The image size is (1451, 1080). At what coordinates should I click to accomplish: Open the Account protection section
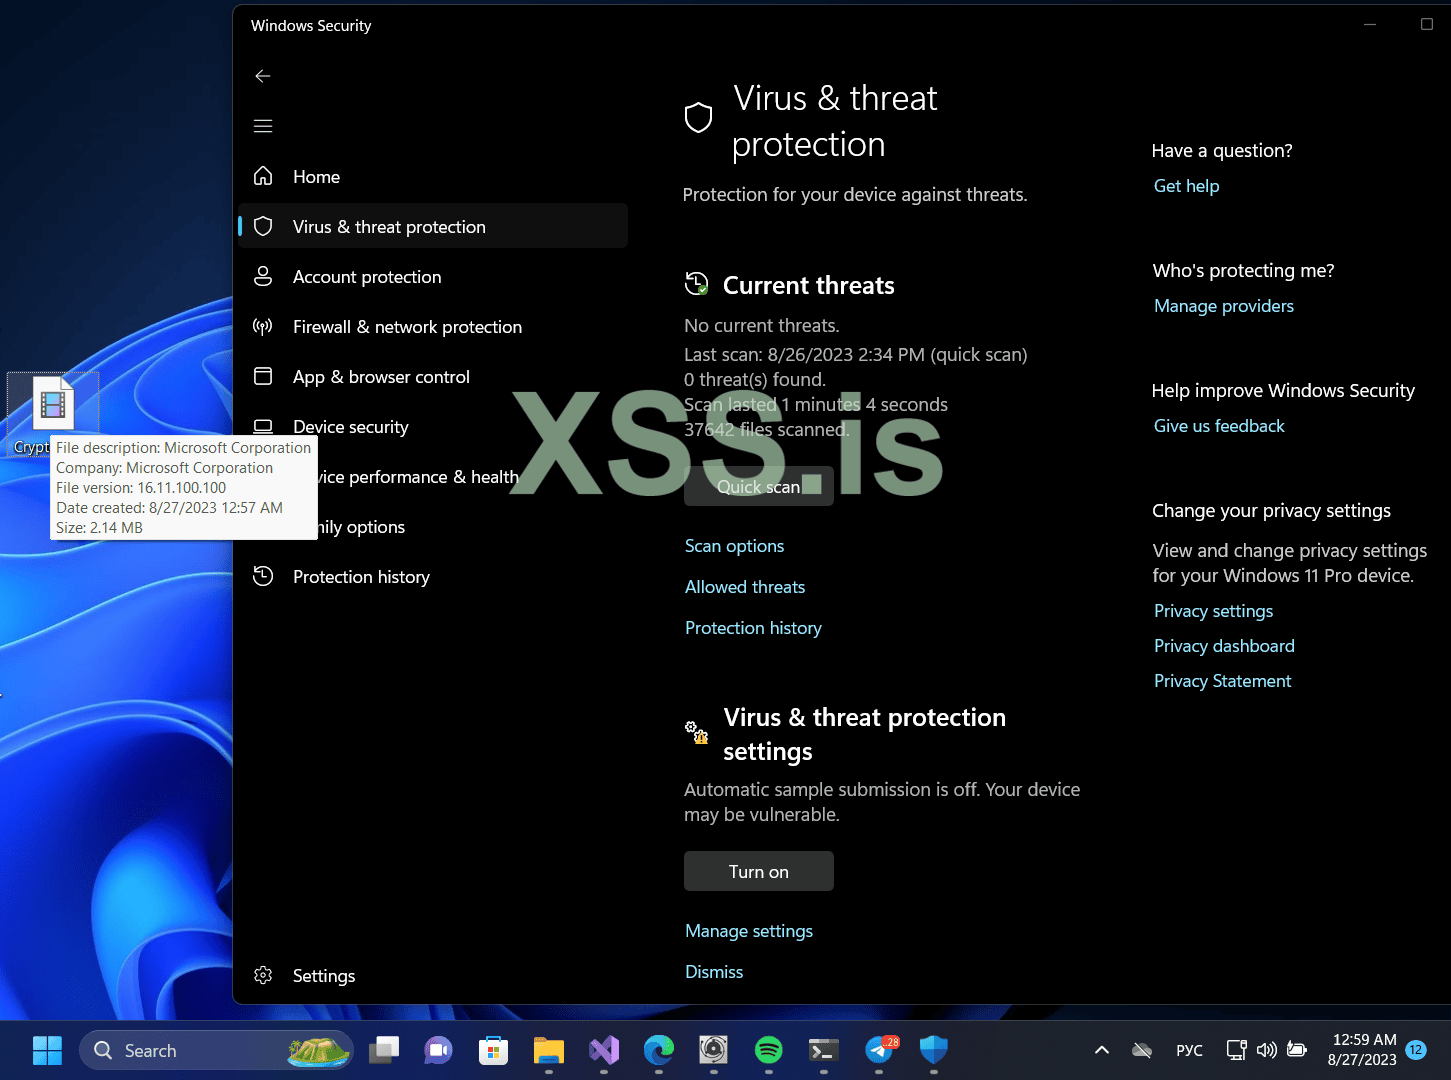point(366,276)
